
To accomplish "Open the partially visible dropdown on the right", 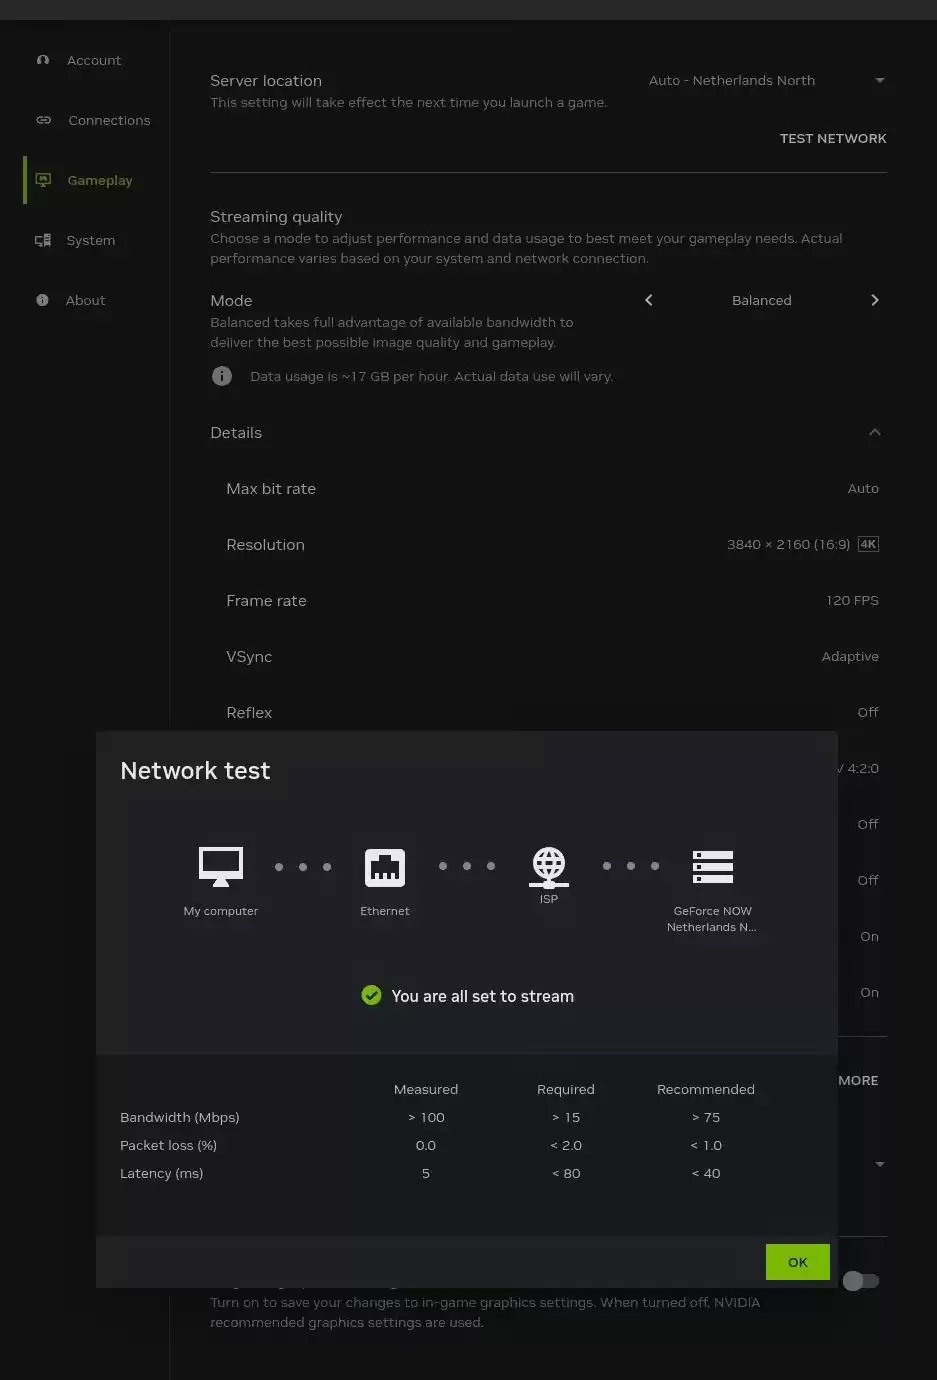I will [879, 1164].
